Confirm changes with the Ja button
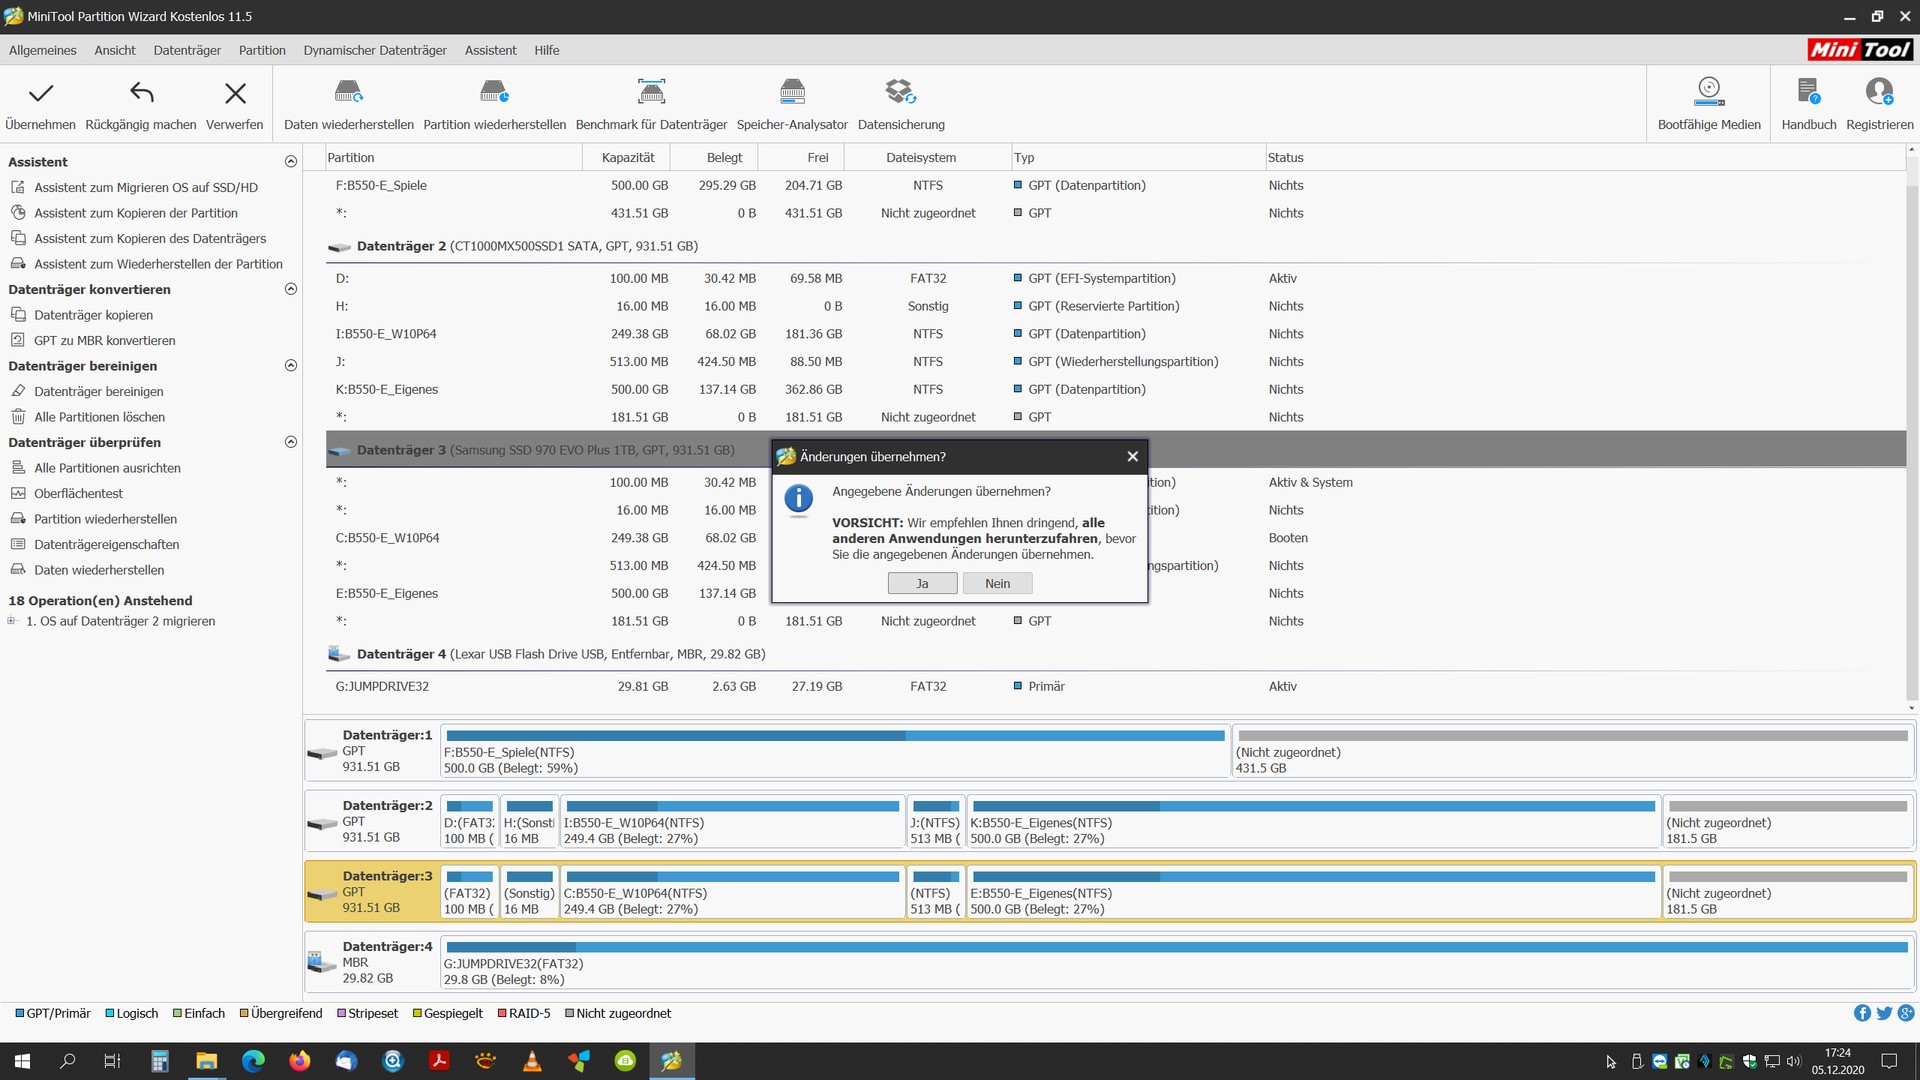This screenshot has height=1080, width=1920. click(922, 584)
